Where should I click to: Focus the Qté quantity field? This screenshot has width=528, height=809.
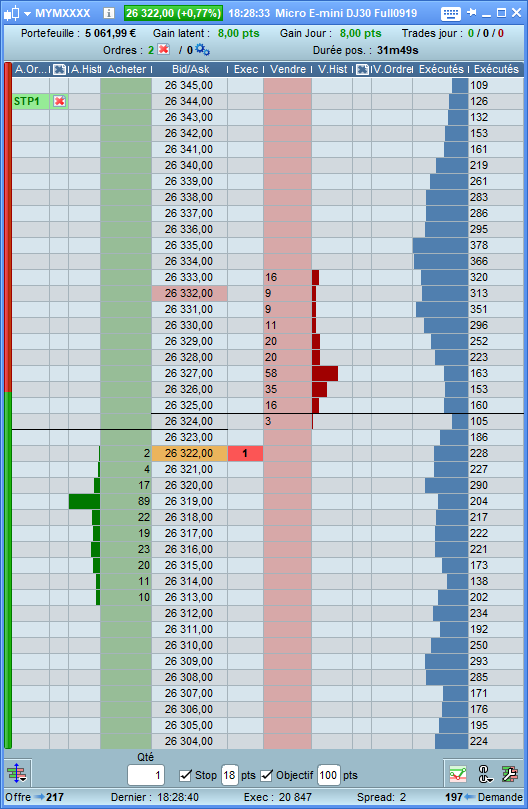point(146,775)
